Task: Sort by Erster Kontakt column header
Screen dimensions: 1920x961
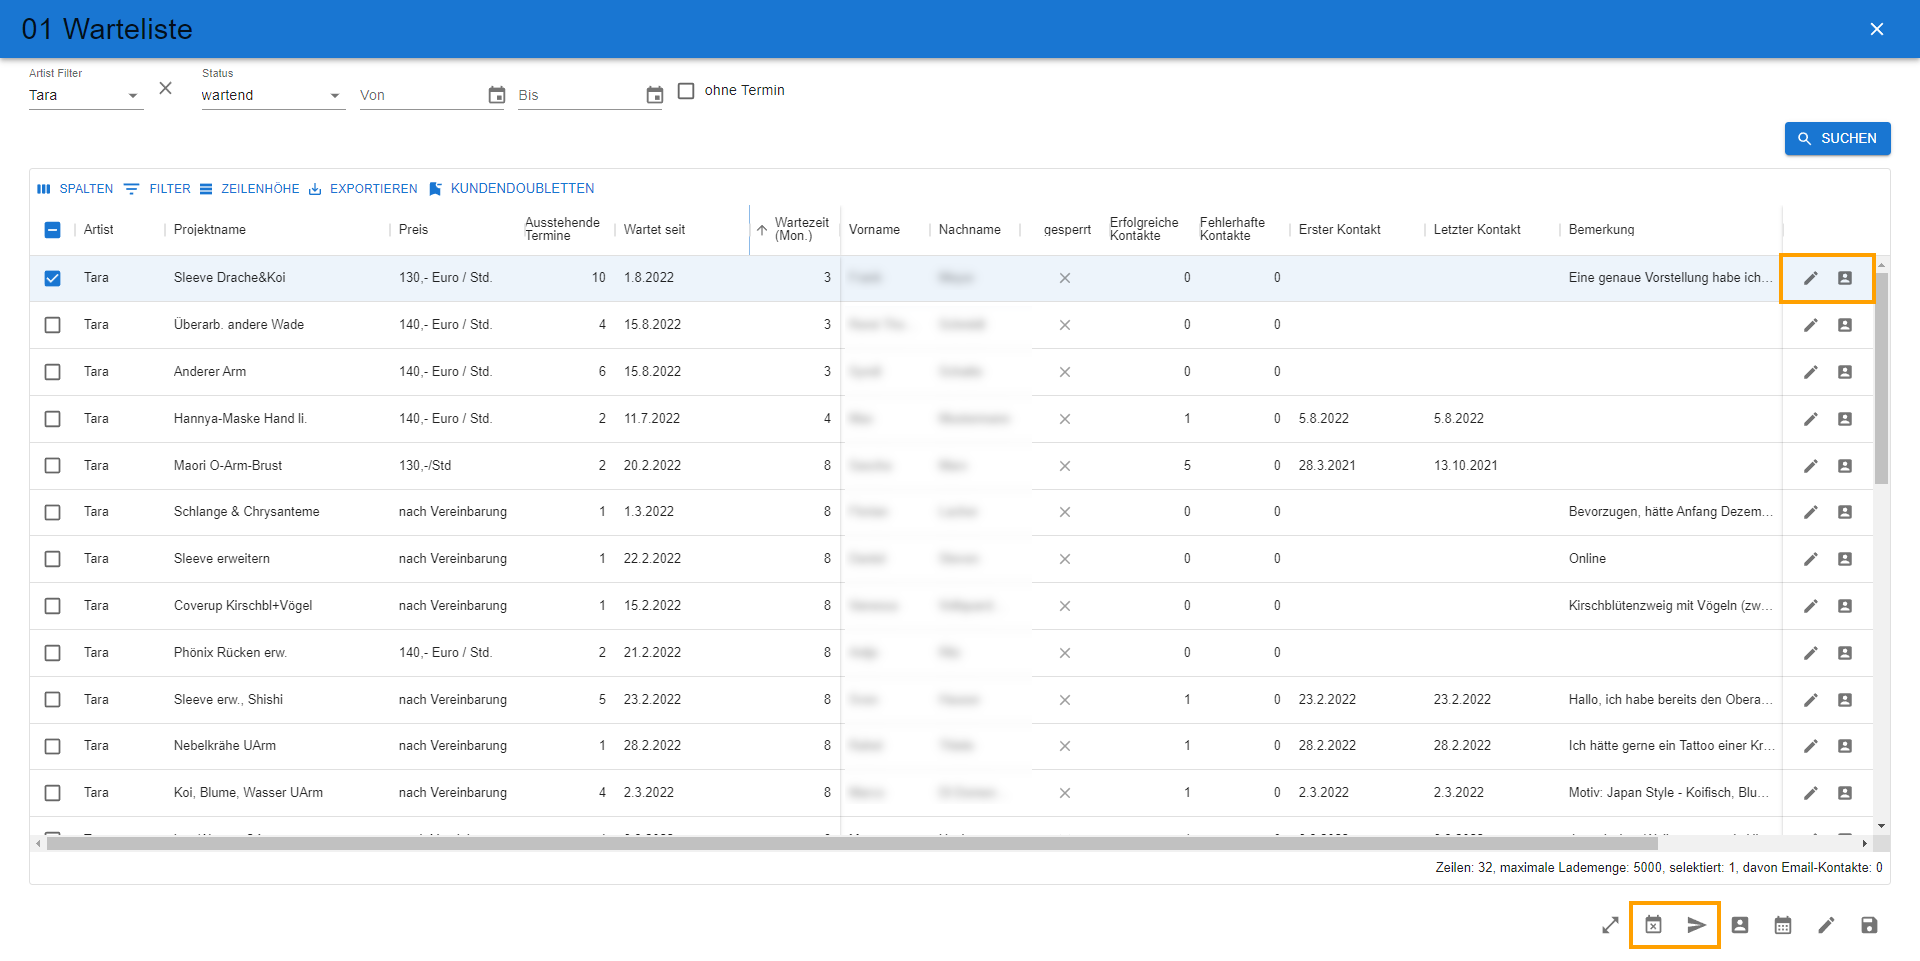Action: [x=1339, y=230]
